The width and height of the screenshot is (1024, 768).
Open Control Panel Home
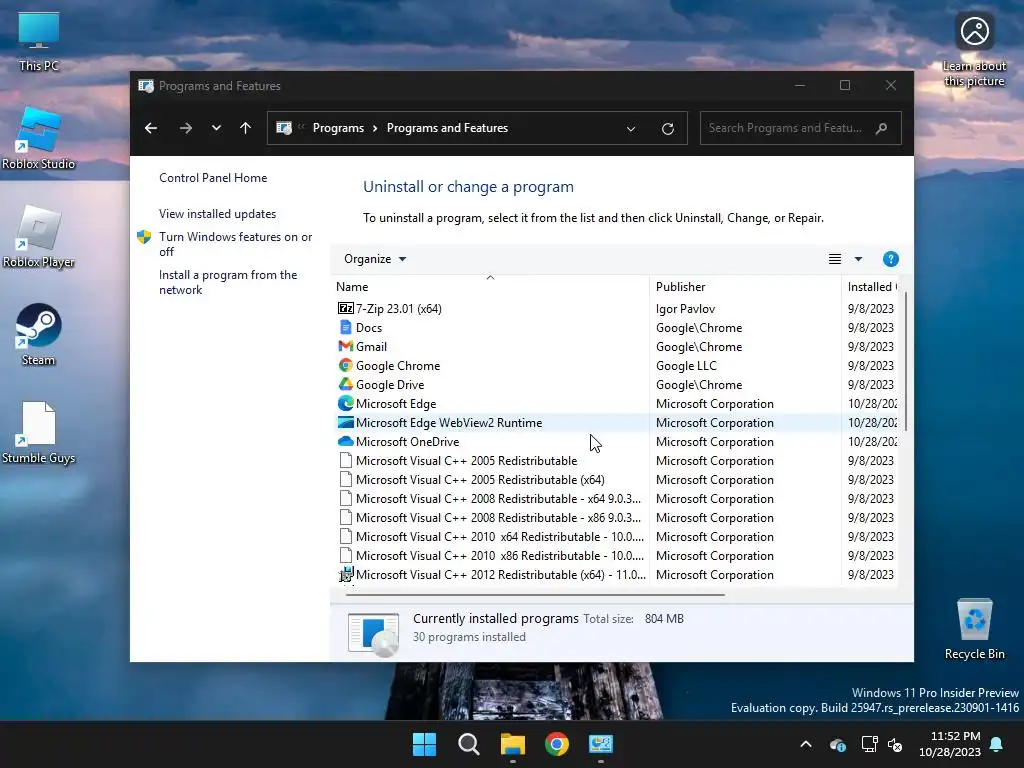click(x=213, y=178)
